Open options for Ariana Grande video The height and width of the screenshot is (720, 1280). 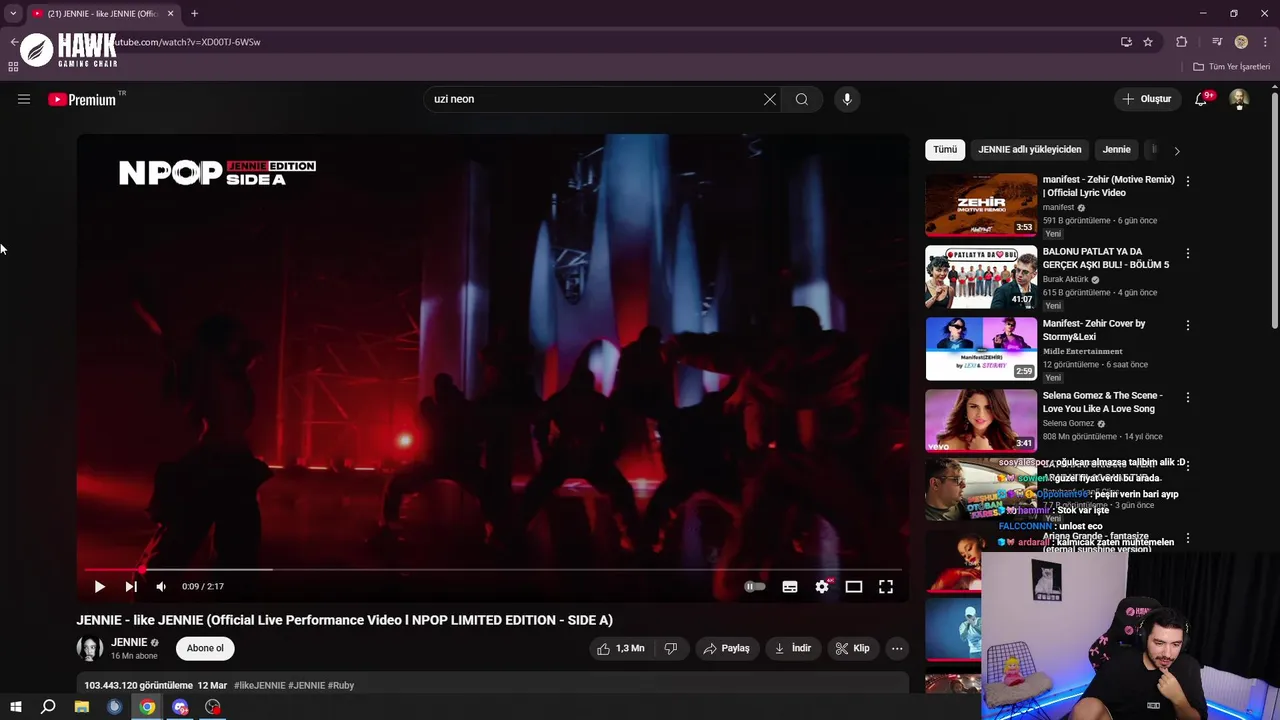[1188, 539]
